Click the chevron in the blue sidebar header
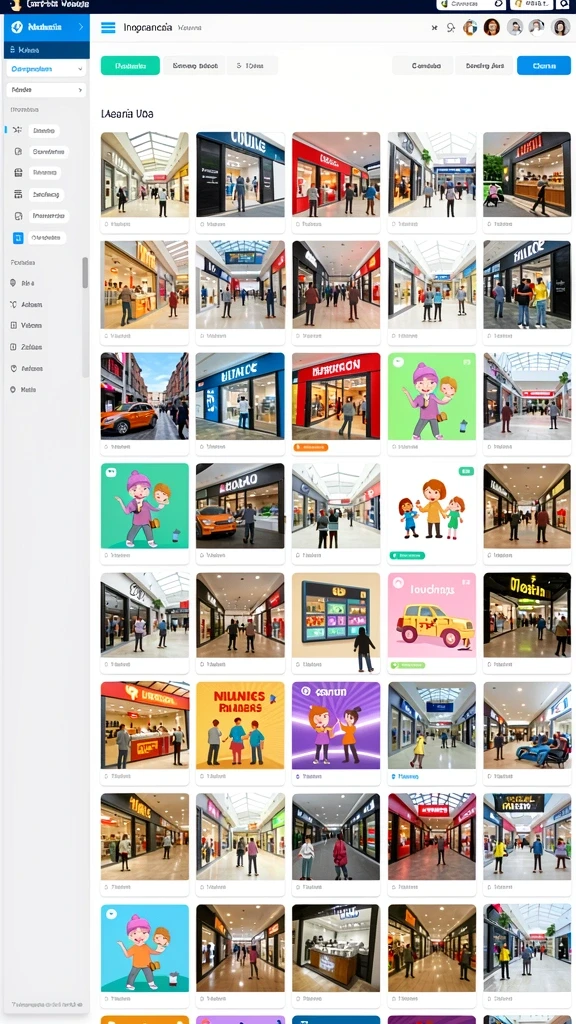This screenshot has width=576, height=1024. pos(80,27)
